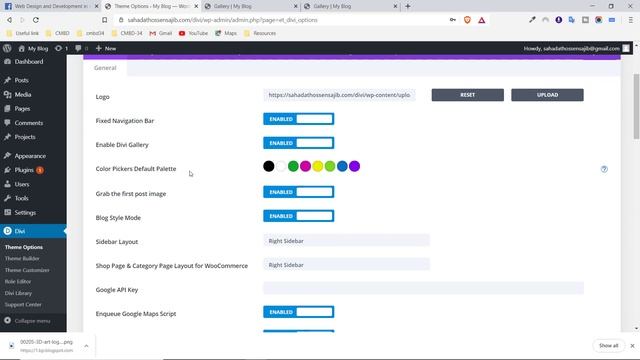Toggle Grab the first post image

pyautogui.click(x=298, y=192)
